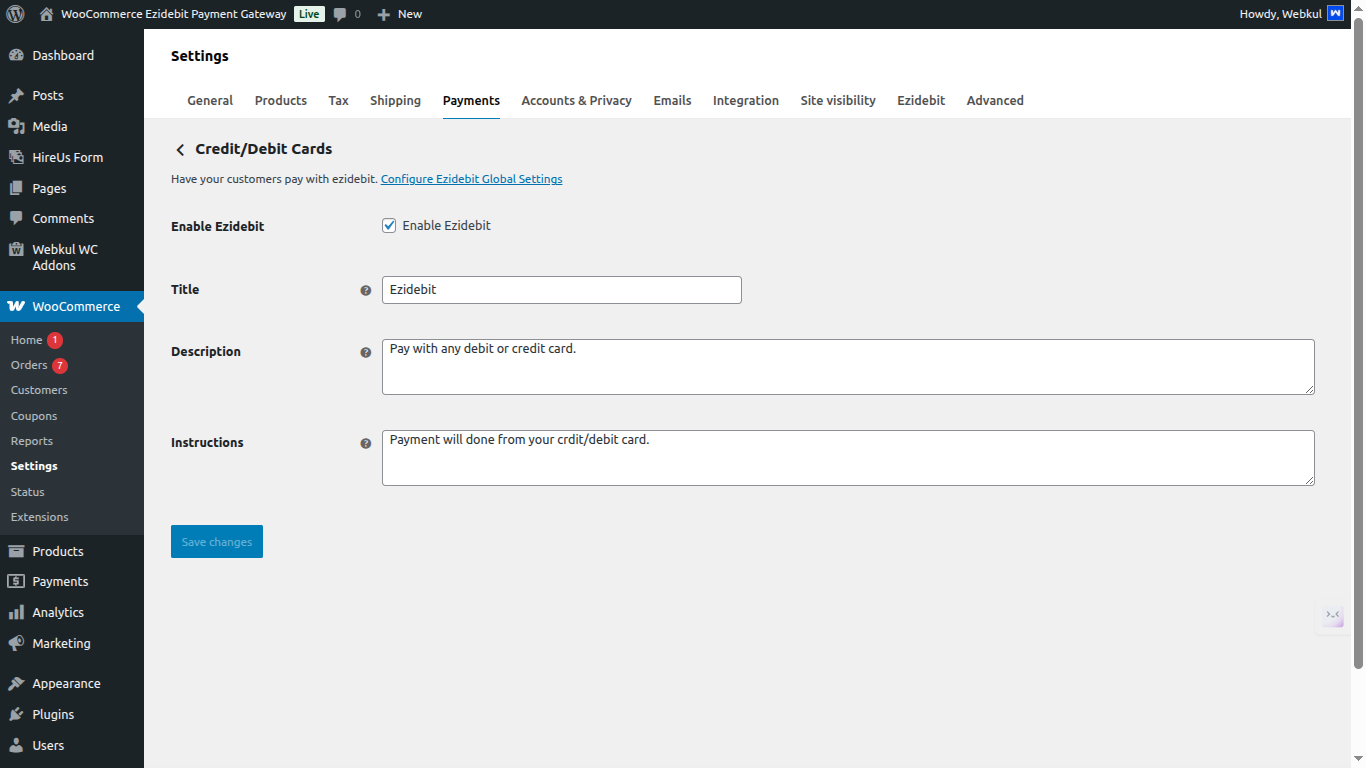Screen dimensions: 1366x768
Task: Click the Save changes button
Action: (x=216, y=541)
